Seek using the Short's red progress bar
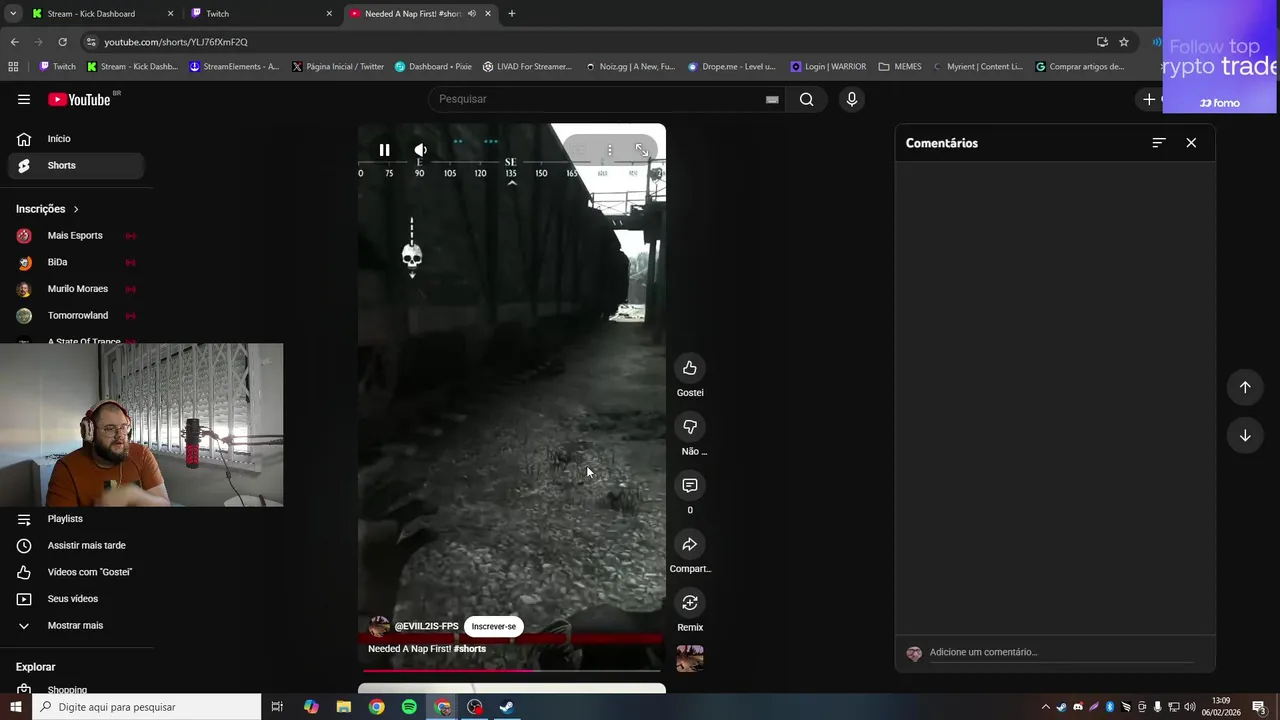The image size is (1280, 720). pos(511,670)
